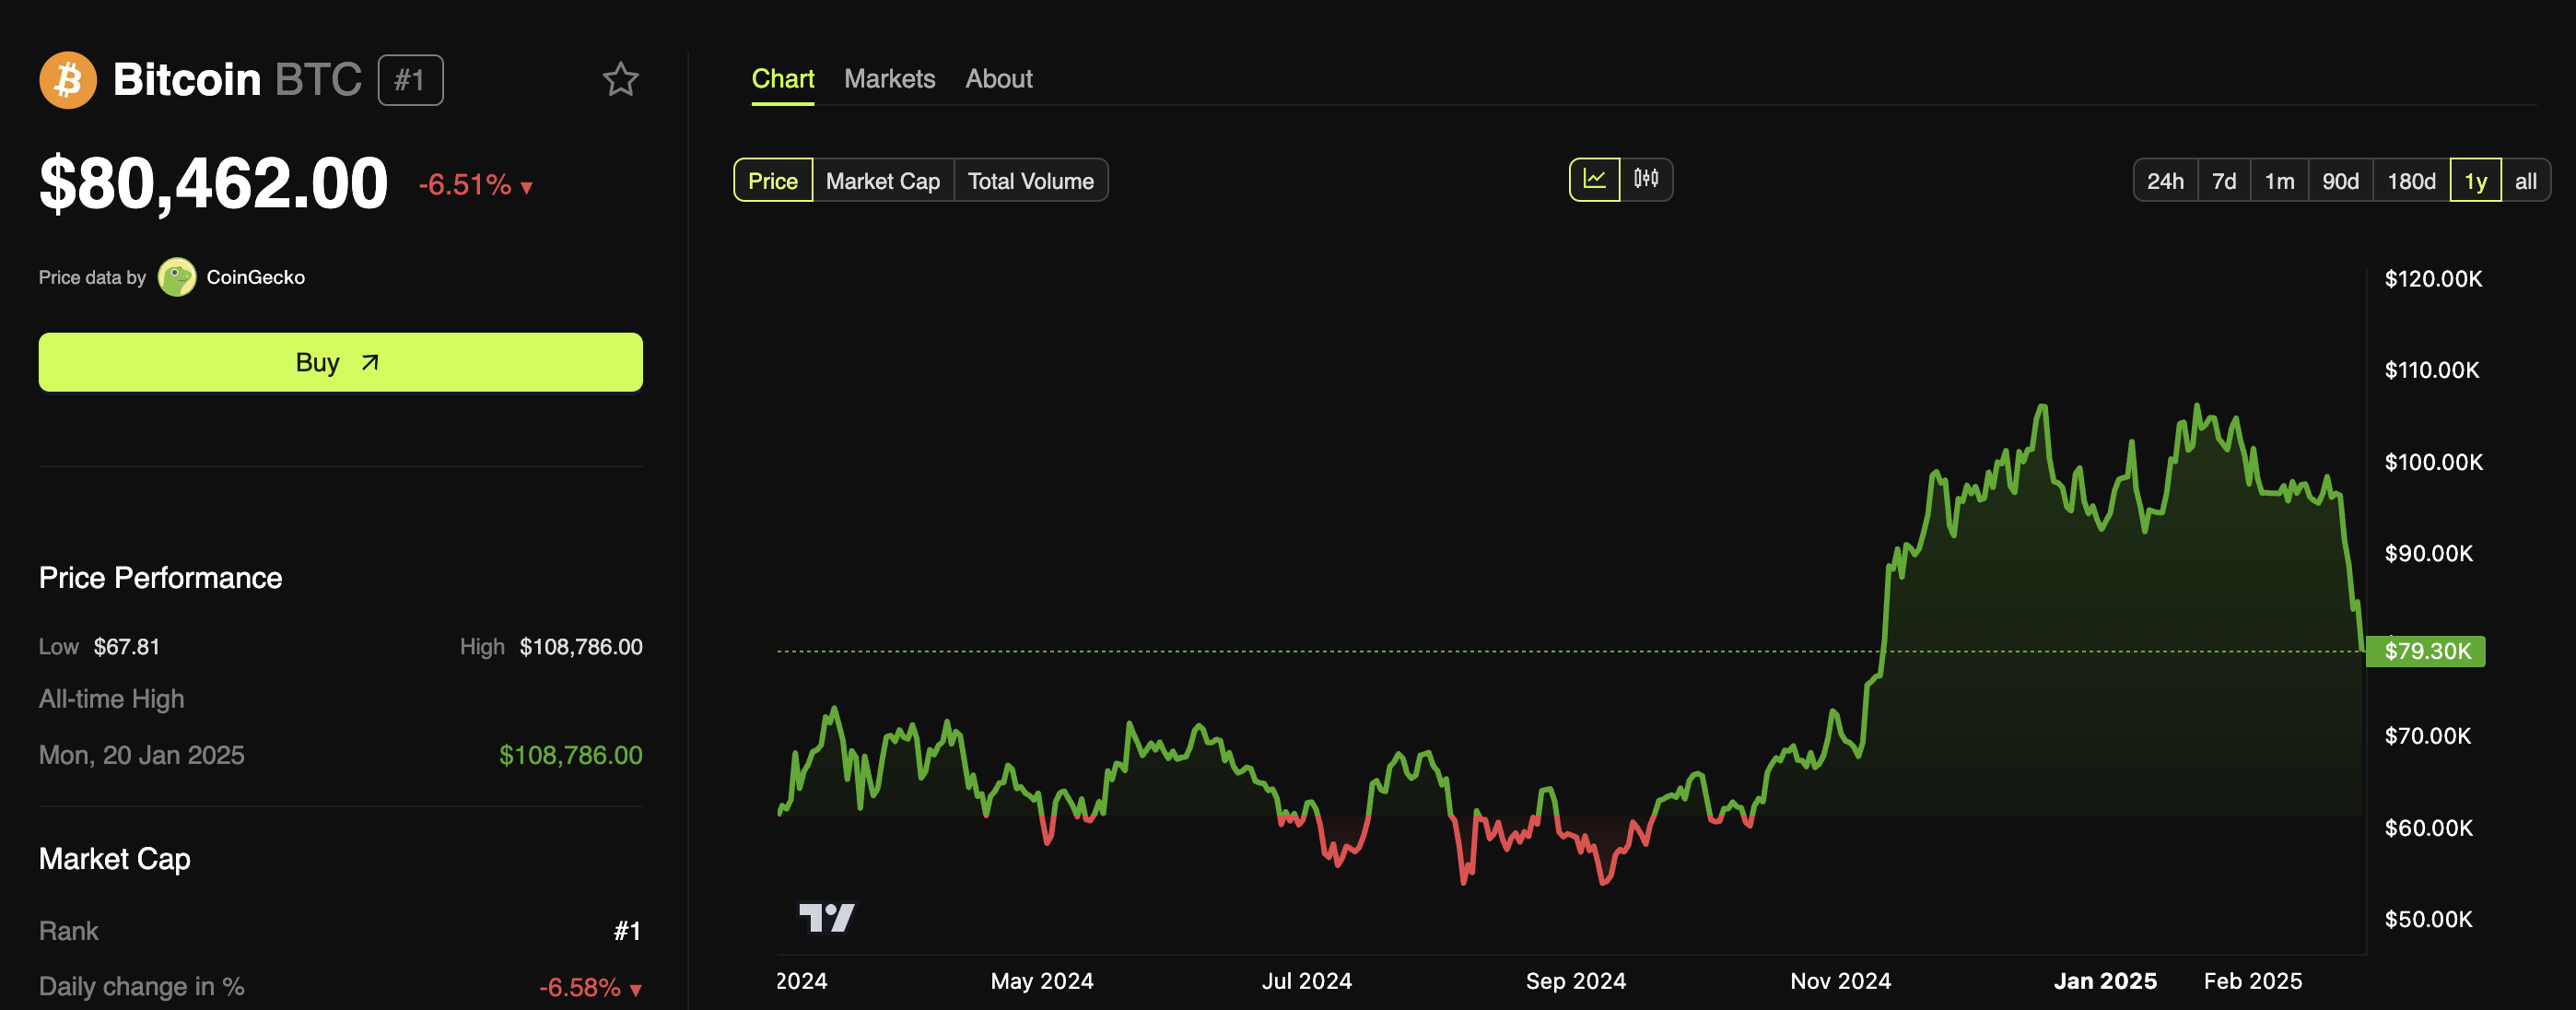
Task: Open the About tab
Action: (999, 79)
